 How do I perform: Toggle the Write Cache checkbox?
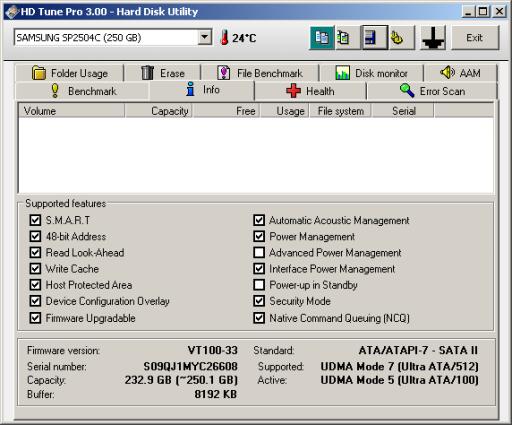(35, 269)
